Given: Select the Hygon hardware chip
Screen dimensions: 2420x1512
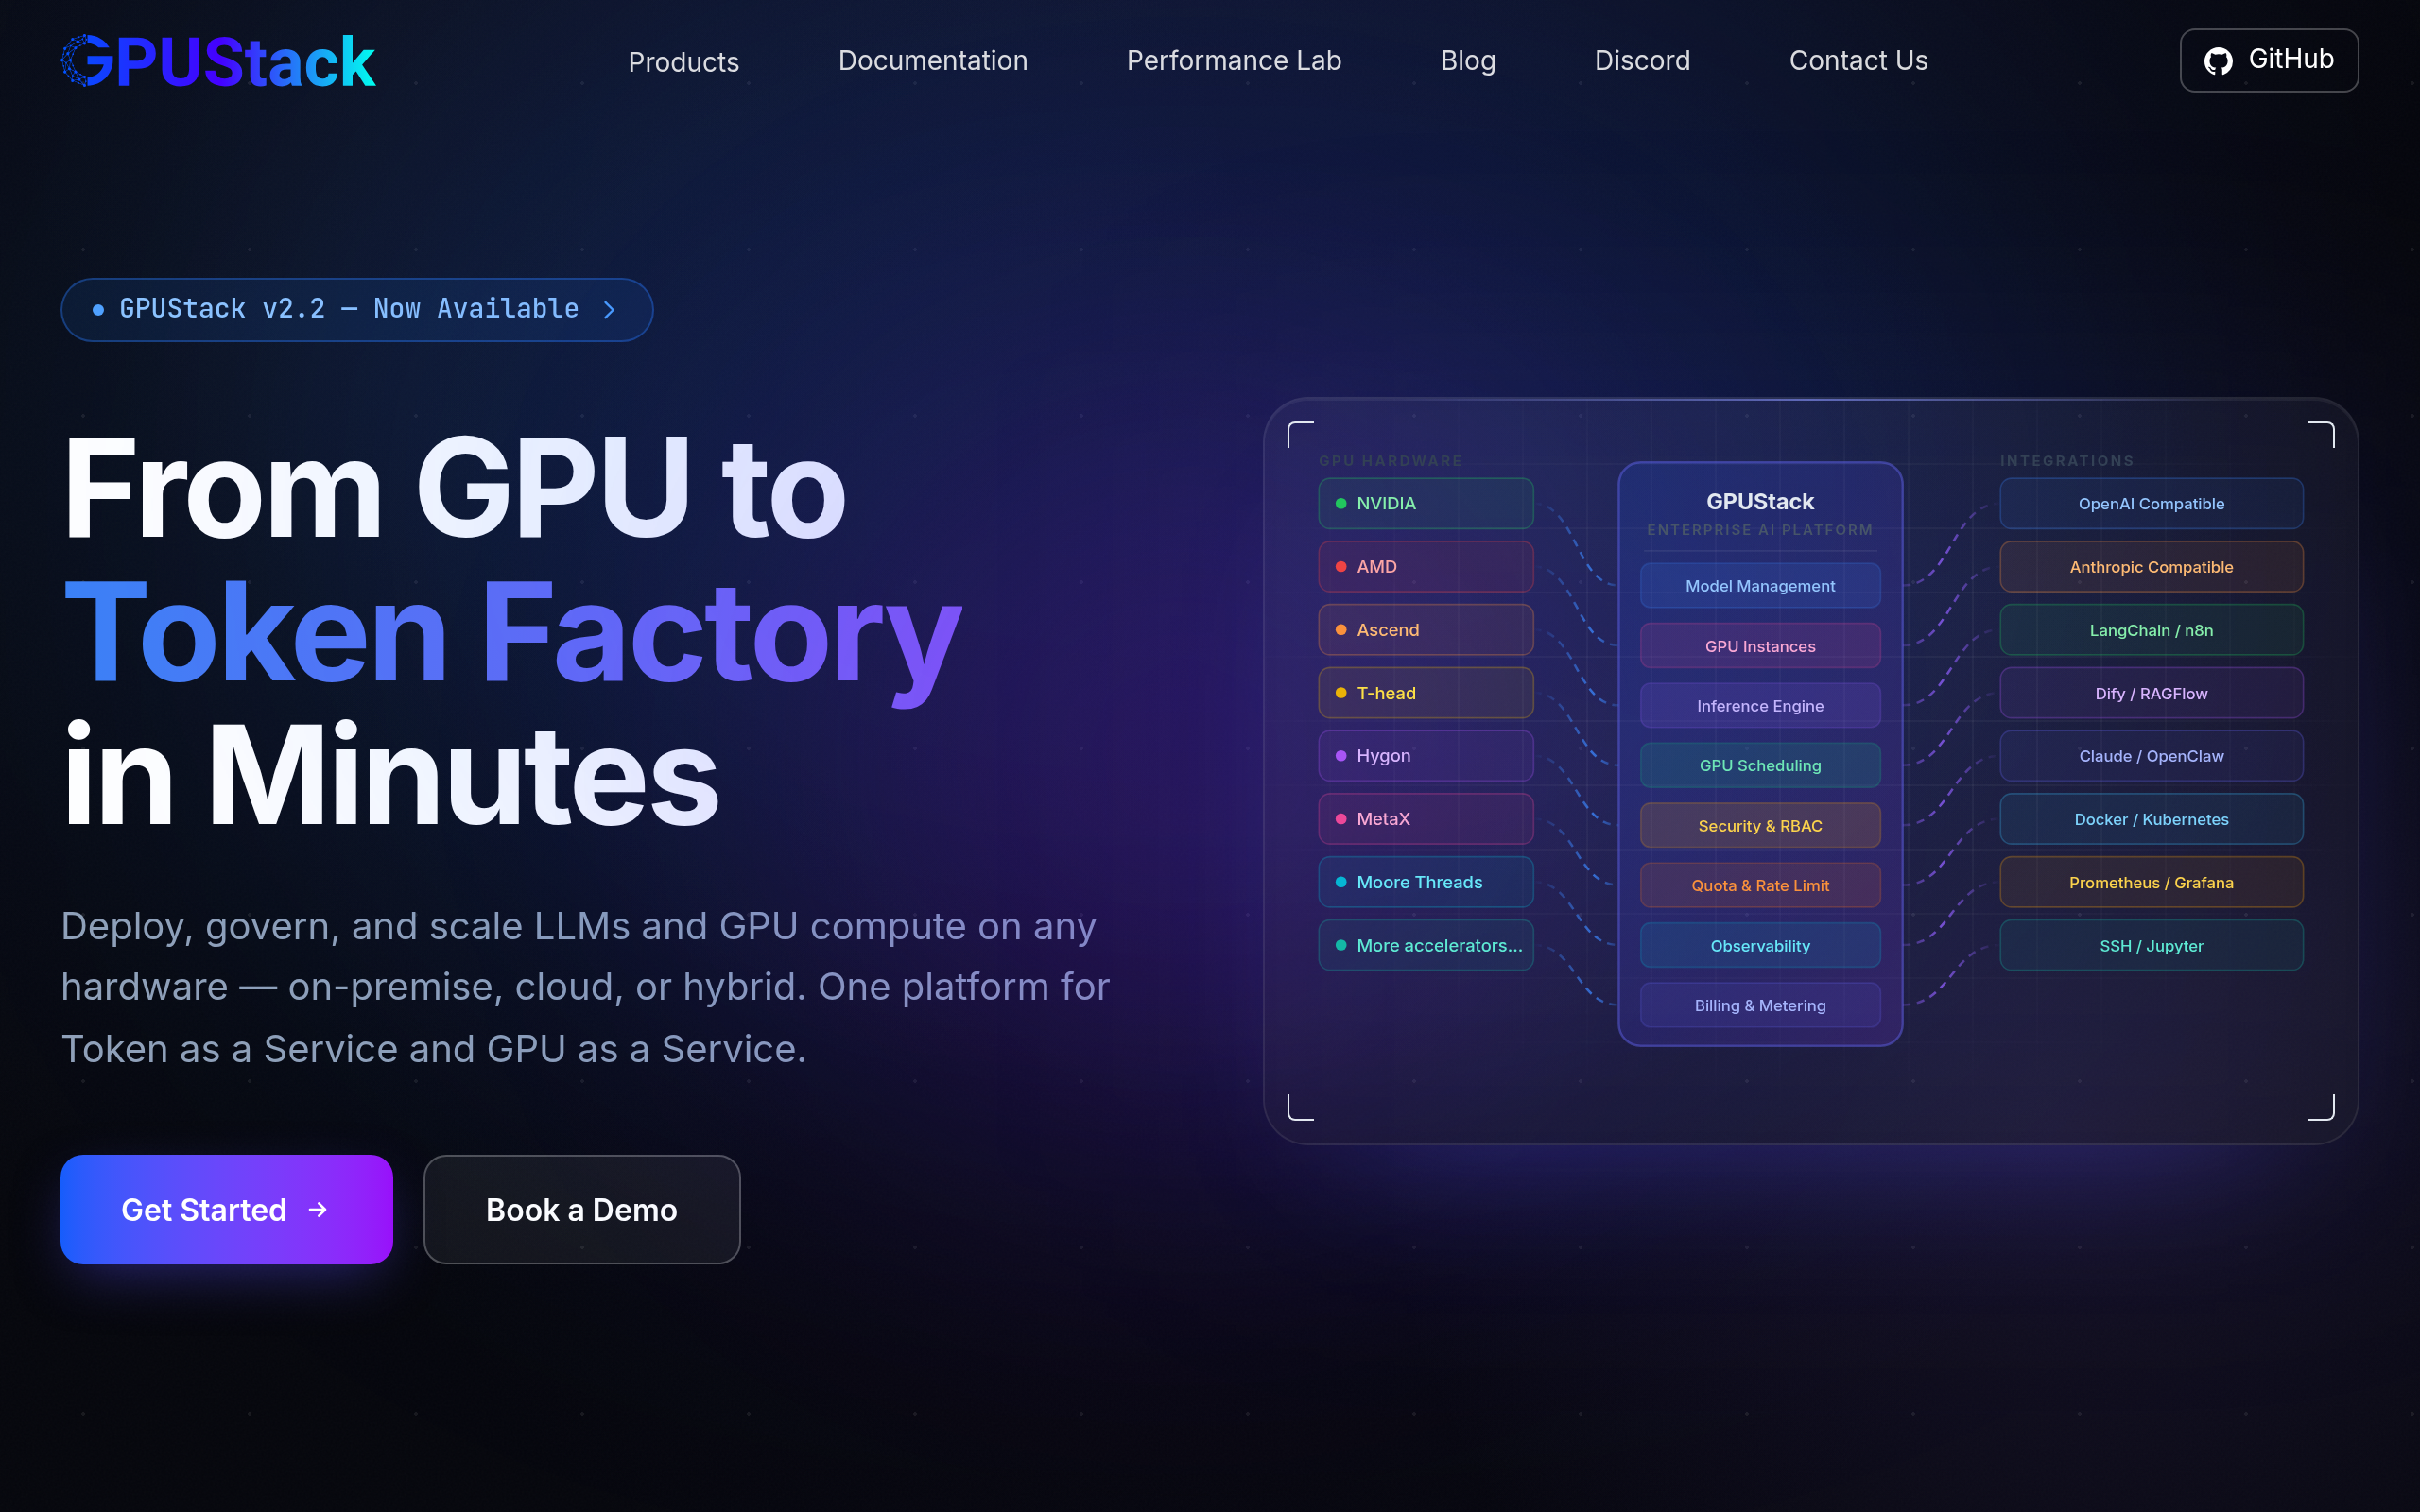Looking at the screenshot, I should 1425,755.
